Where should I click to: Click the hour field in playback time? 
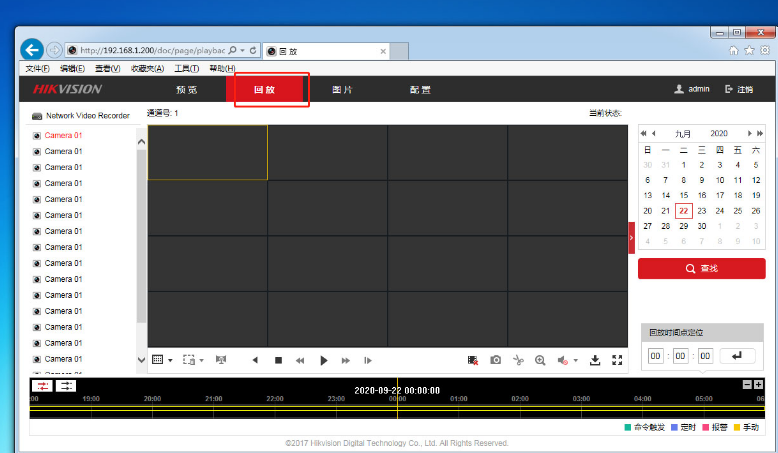pos(656,356)
